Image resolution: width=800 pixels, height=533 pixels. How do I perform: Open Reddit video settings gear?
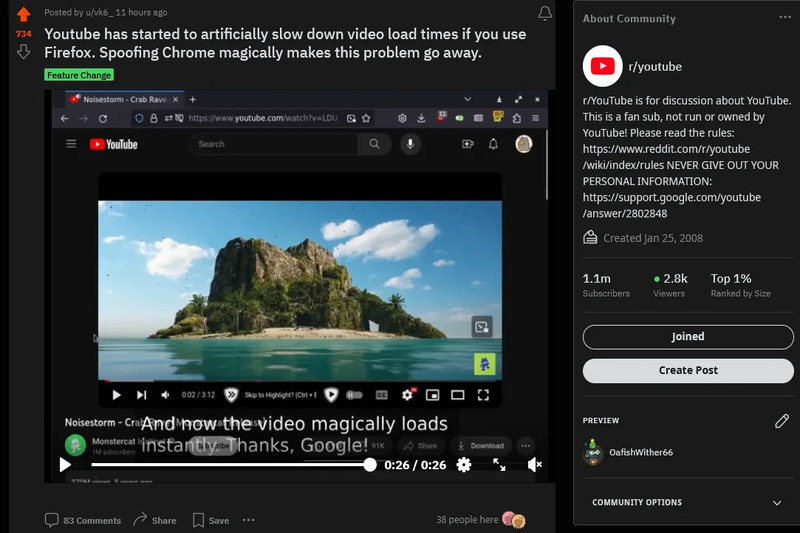click(464, 465)
